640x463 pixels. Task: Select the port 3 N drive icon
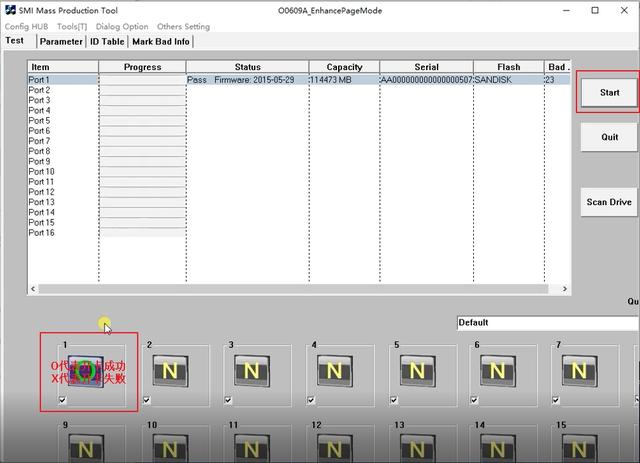coord(251,371)
